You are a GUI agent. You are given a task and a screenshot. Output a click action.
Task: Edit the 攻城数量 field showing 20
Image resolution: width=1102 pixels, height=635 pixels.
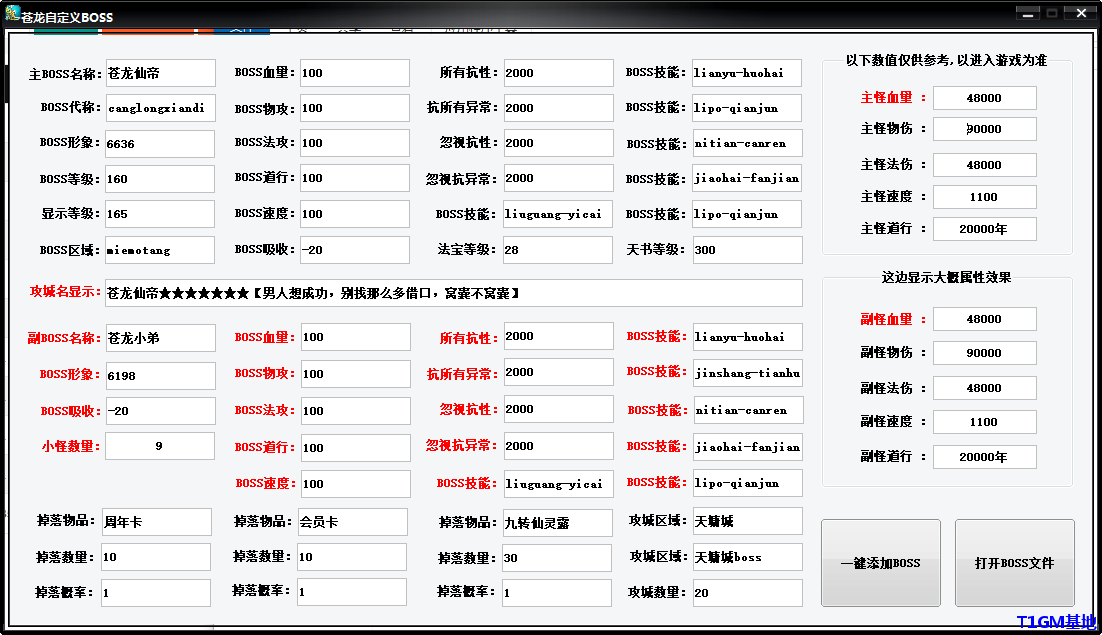pos(748,593)
